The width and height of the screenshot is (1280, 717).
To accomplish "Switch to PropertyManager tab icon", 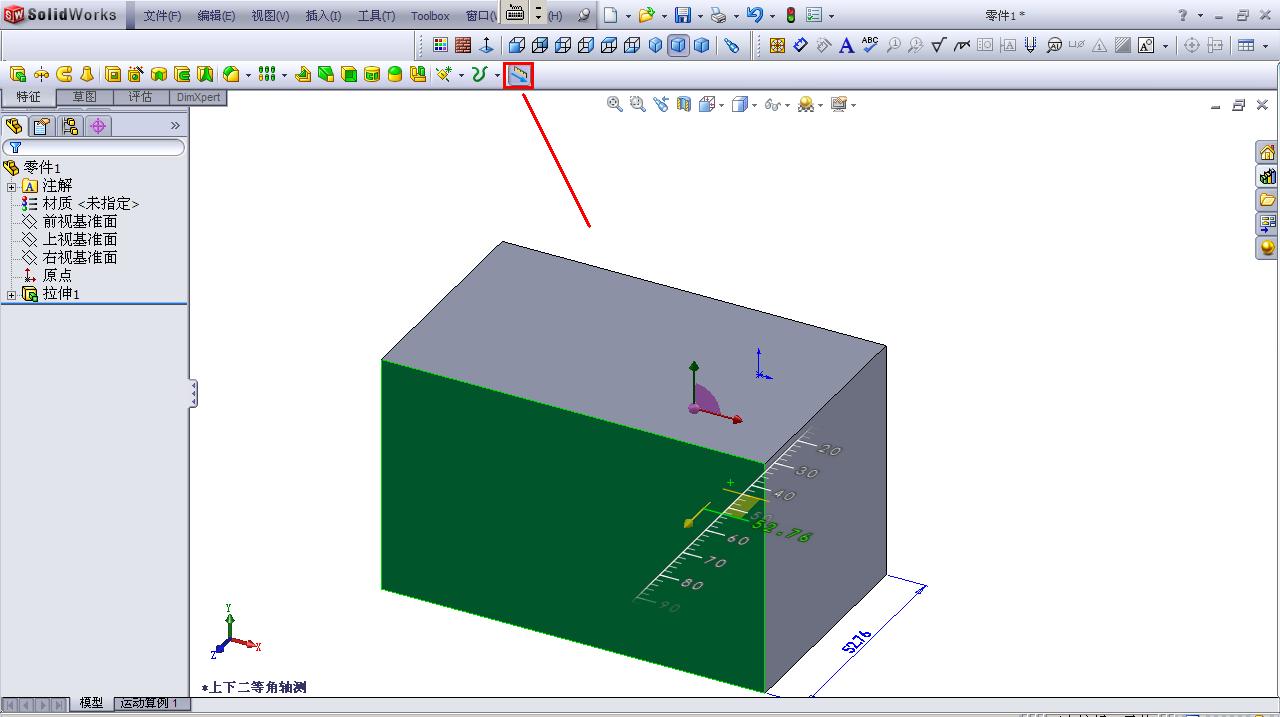I will pyautogui.click(x=41, y=126).
